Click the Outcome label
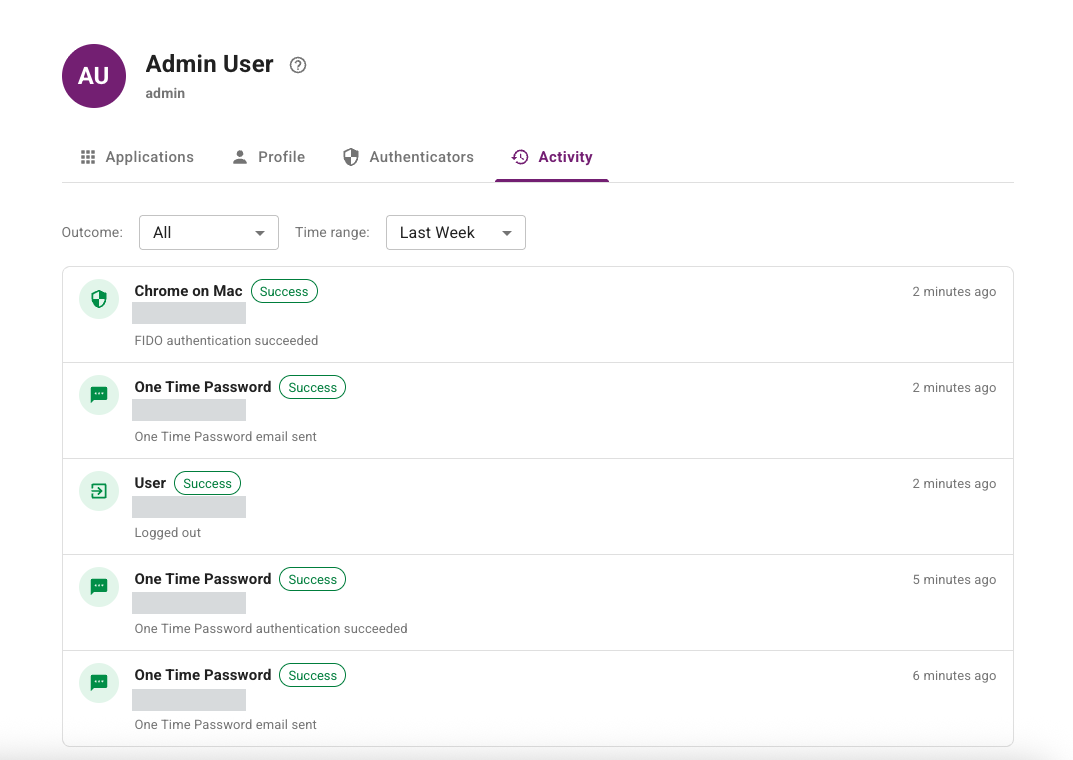The width and height of the screenshot is (1073, 760). coord(92,233)
